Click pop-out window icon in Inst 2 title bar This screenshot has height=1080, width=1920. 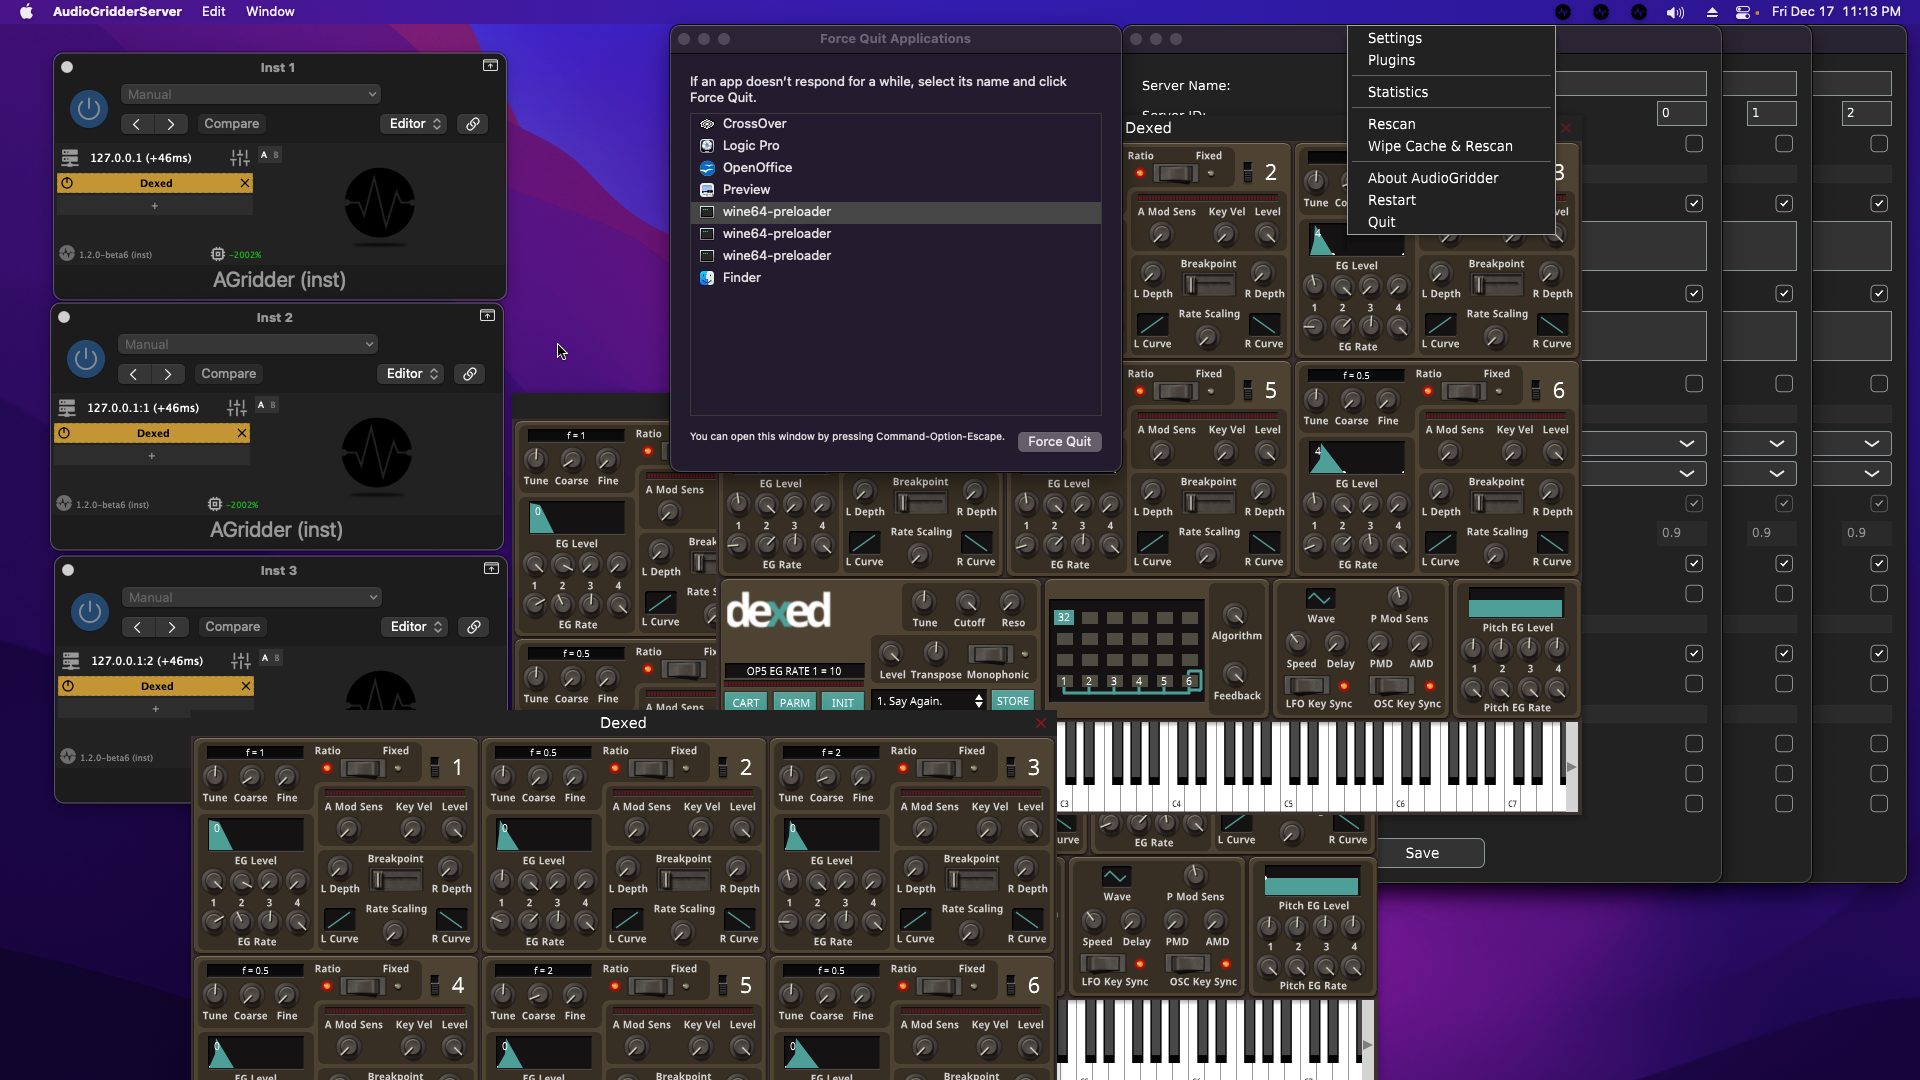pos(487,316)
